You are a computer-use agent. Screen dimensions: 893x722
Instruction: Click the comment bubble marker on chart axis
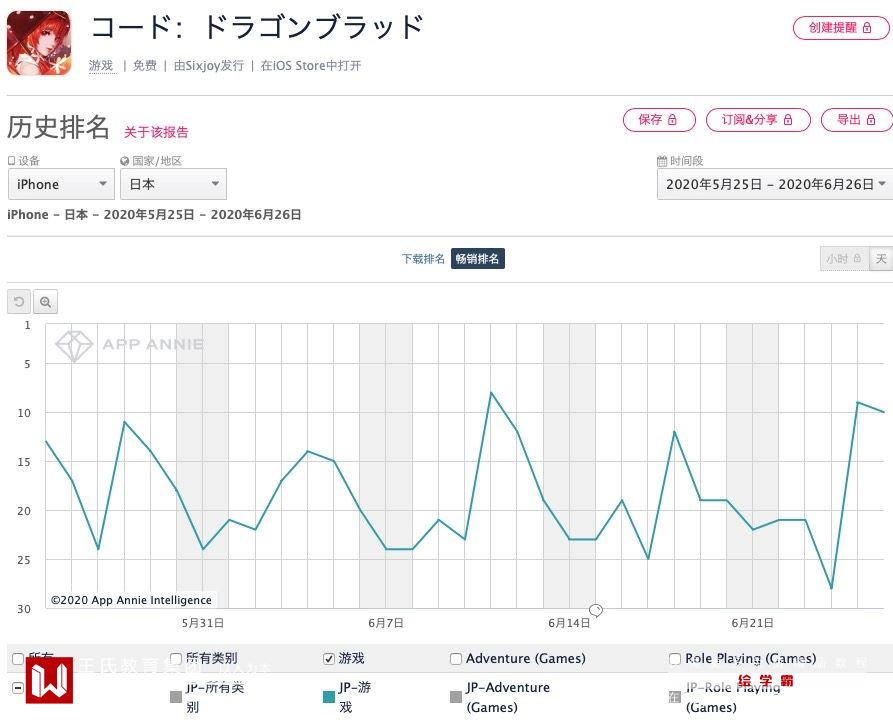point(596,609)
